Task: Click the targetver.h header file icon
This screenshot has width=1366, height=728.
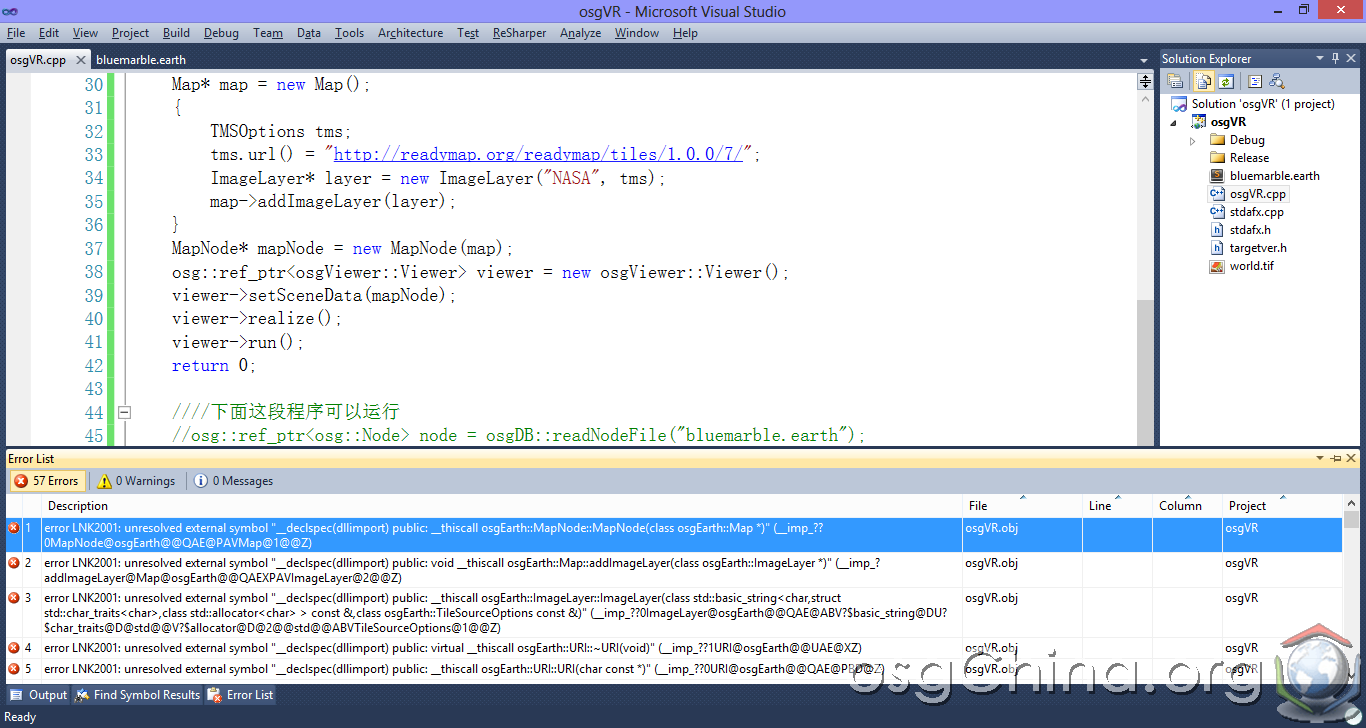Action: (1217, 248)
